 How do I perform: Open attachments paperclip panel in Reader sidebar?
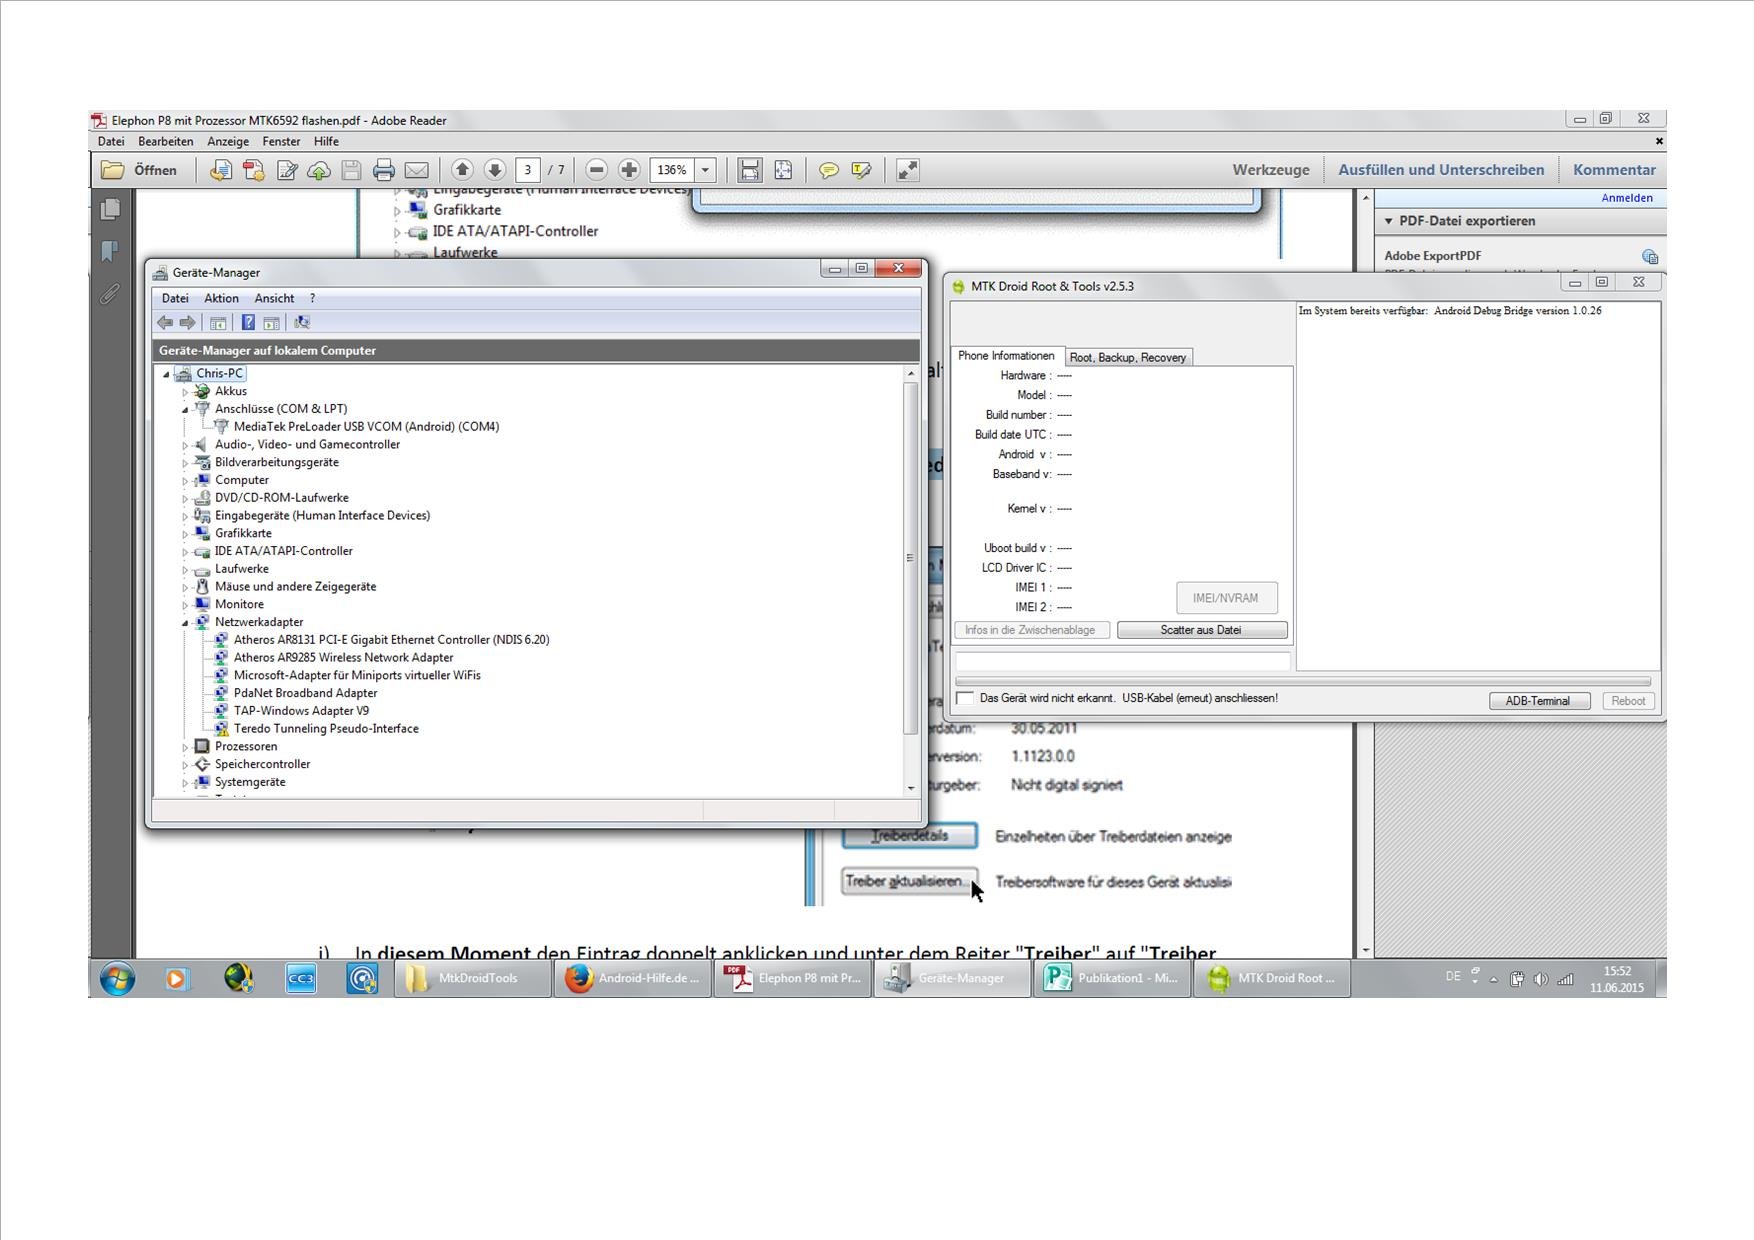pyautogui.click(x=110, y=293)
